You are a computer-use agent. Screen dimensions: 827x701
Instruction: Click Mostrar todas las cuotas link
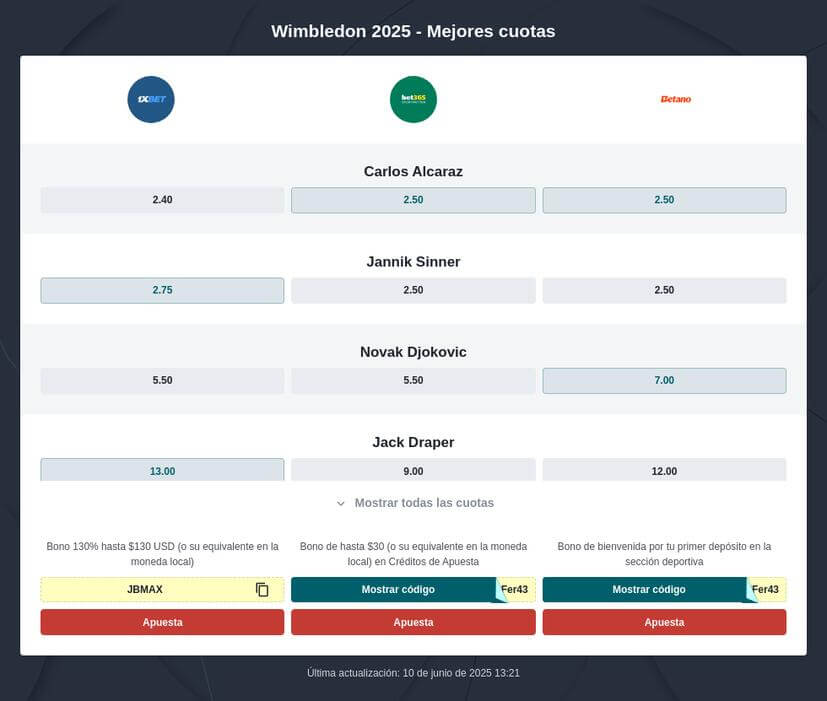pos(424,503)
